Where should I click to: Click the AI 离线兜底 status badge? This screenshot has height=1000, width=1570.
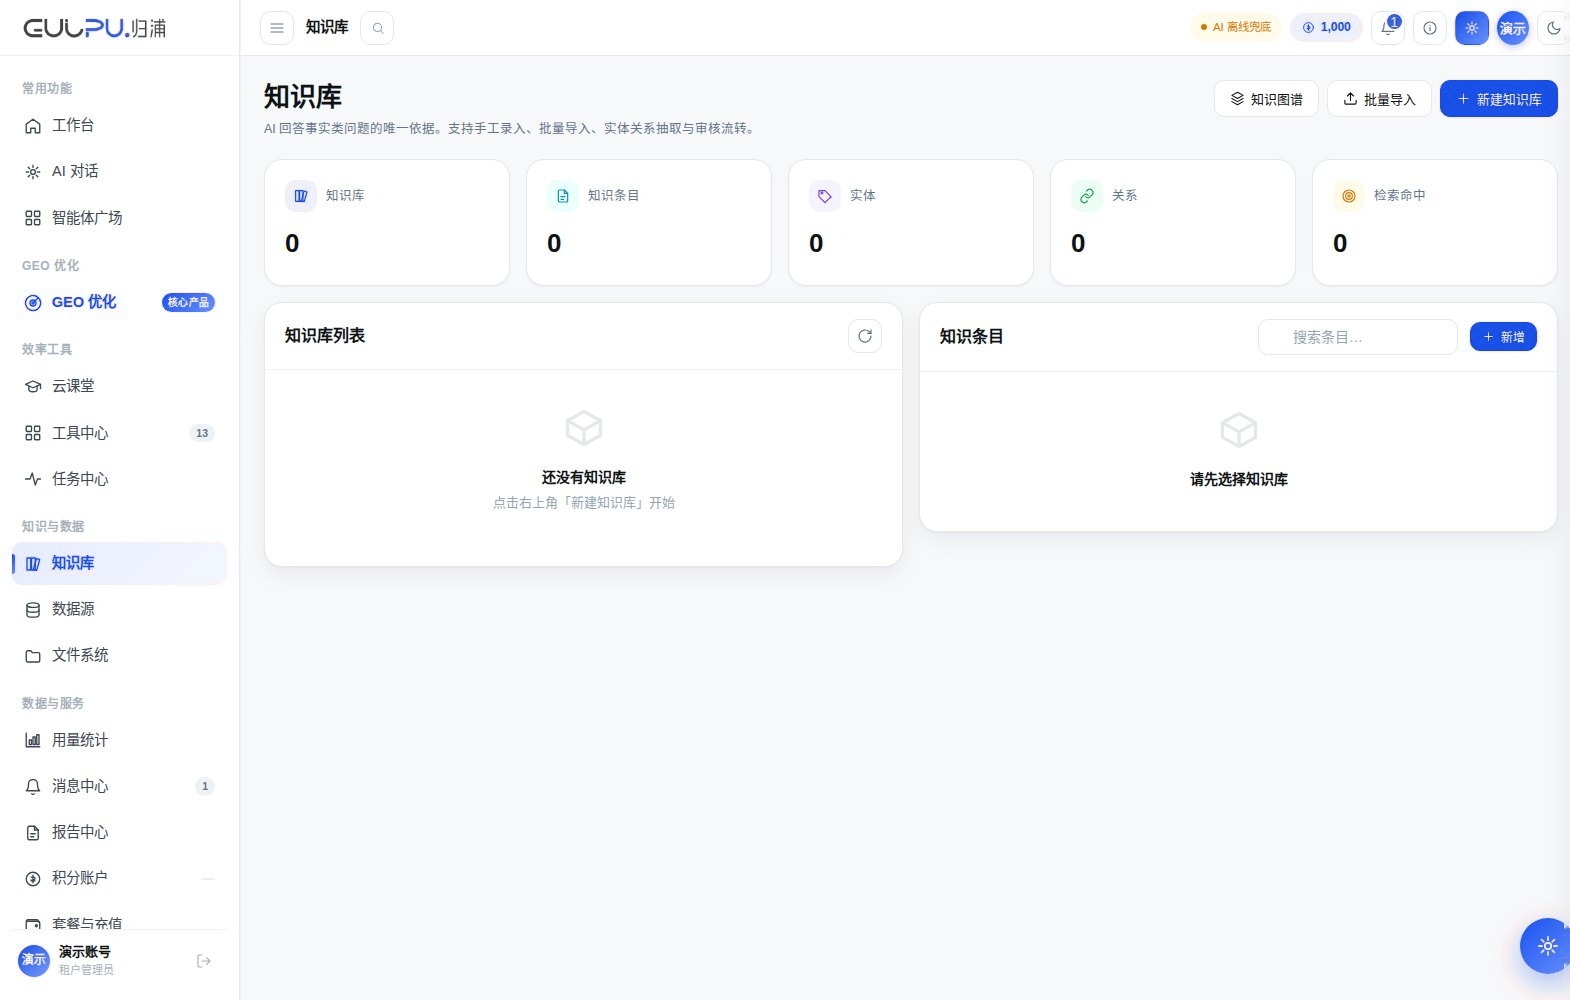[1235, 27]
